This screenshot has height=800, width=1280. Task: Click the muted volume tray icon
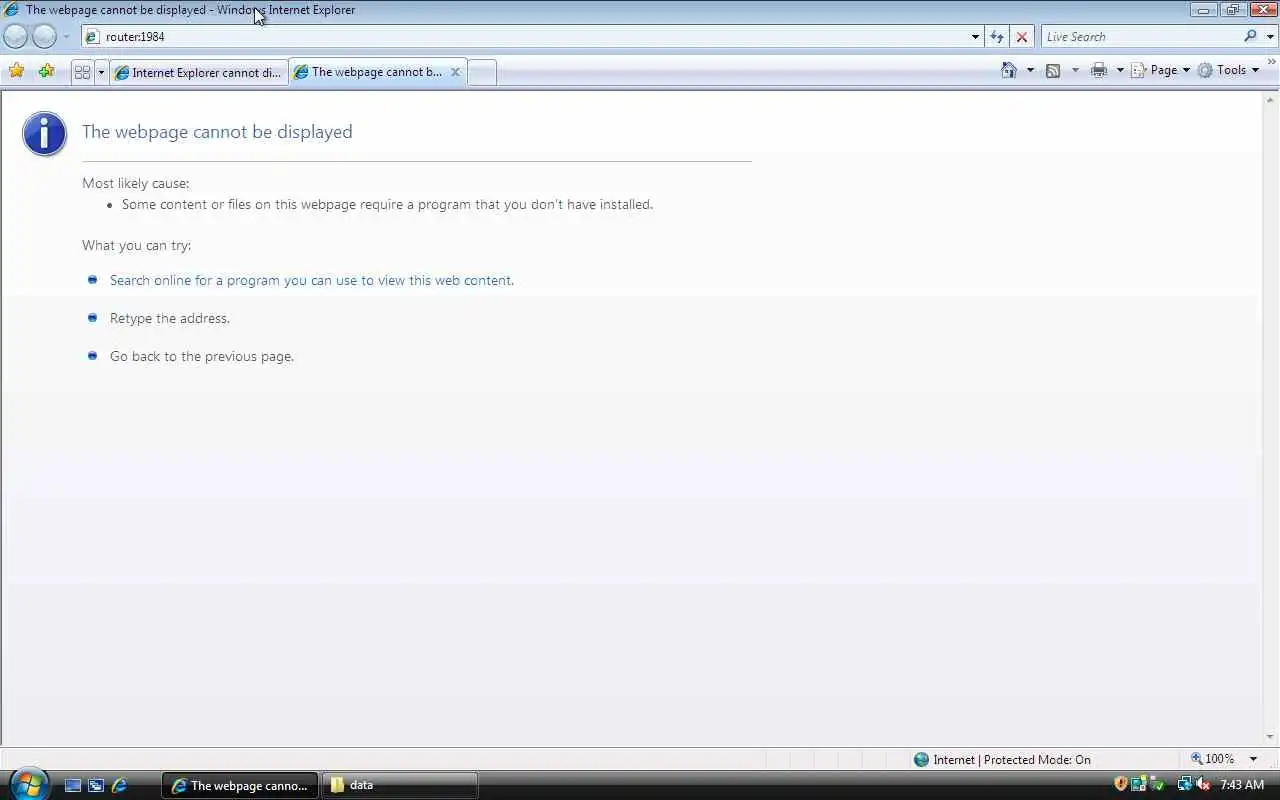pyautogui.click(x=1203, y=785)
